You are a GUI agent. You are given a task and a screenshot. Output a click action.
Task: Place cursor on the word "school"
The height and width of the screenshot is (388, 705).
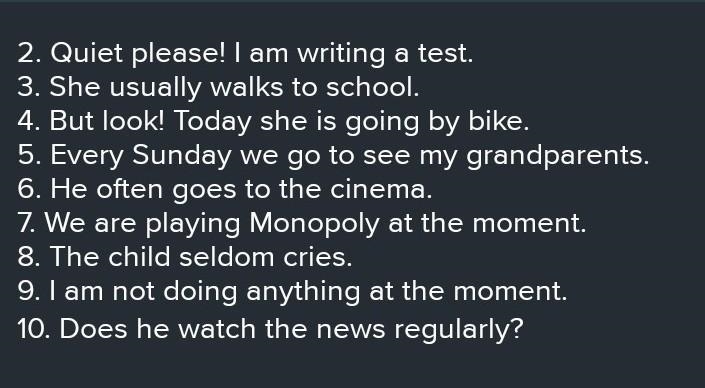tap(370, 87)
